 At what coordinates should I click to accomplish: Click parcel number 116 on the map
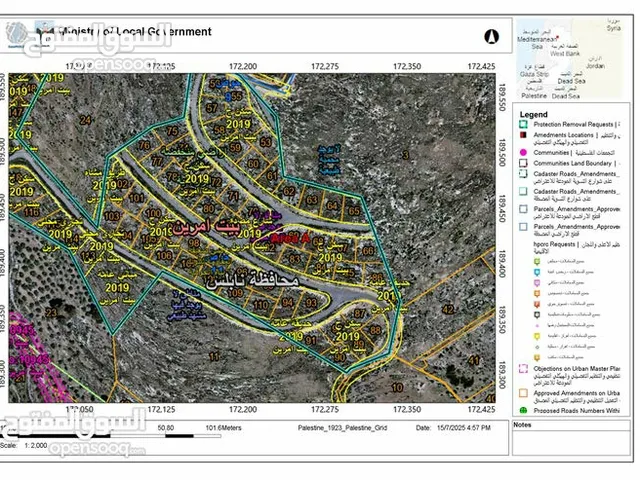pyautogui.click(x=31, y=212)
